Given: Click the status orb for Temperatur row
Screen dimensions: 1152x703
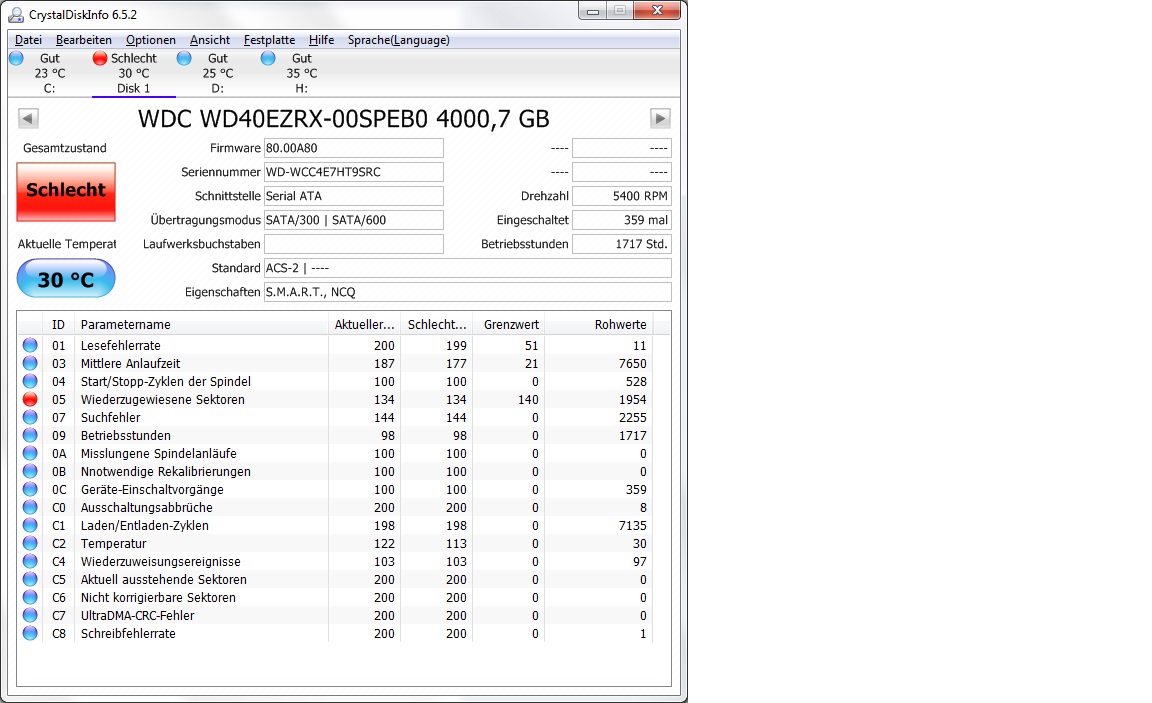Looking at the screenshot, I should tap(30, 543).
